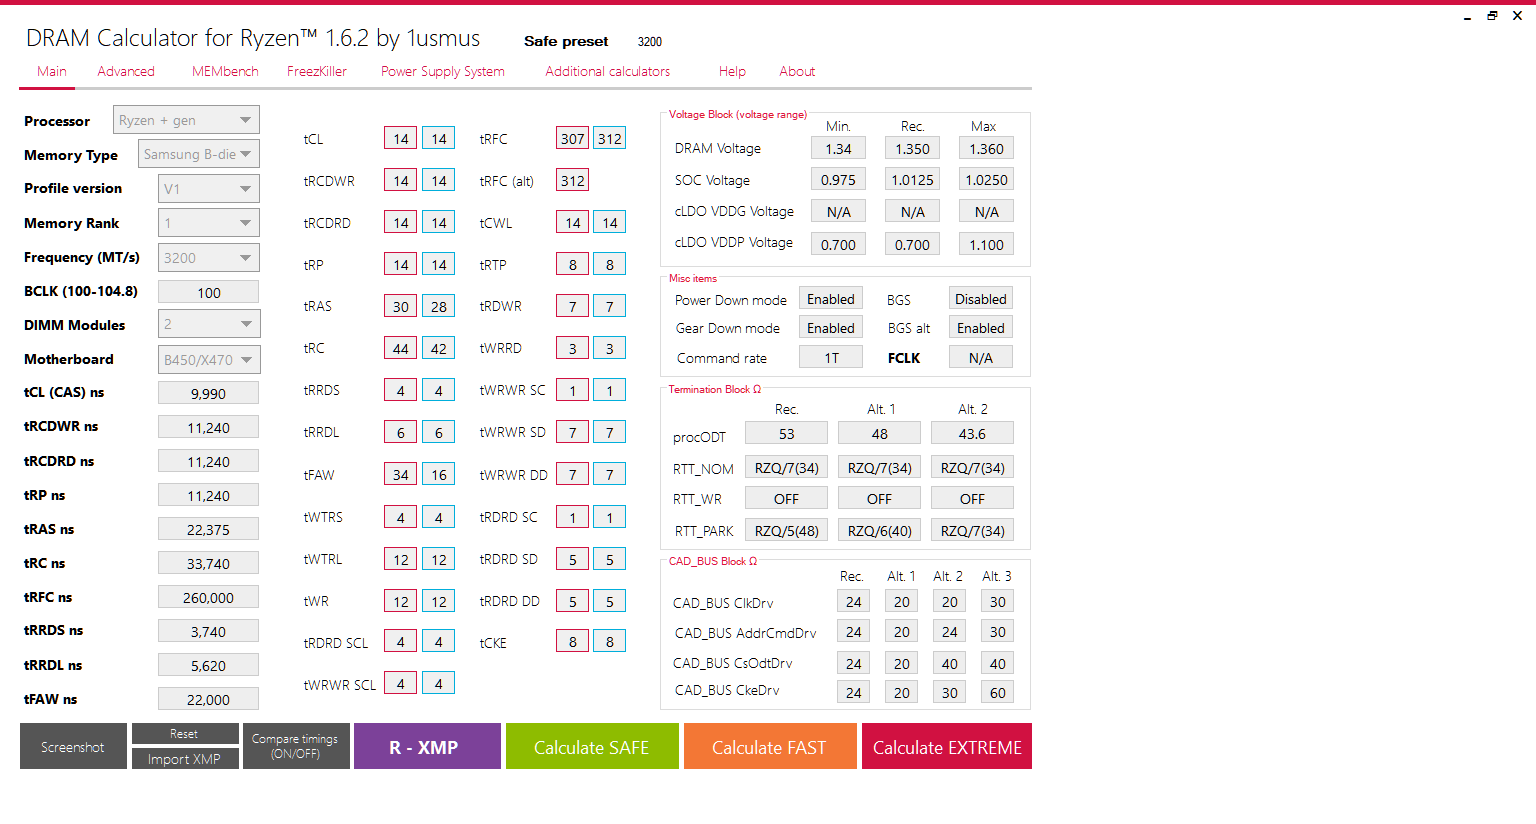Expand the Frequency (MT/s) dropdown
1536x824 pixels.
pos(209,258)
